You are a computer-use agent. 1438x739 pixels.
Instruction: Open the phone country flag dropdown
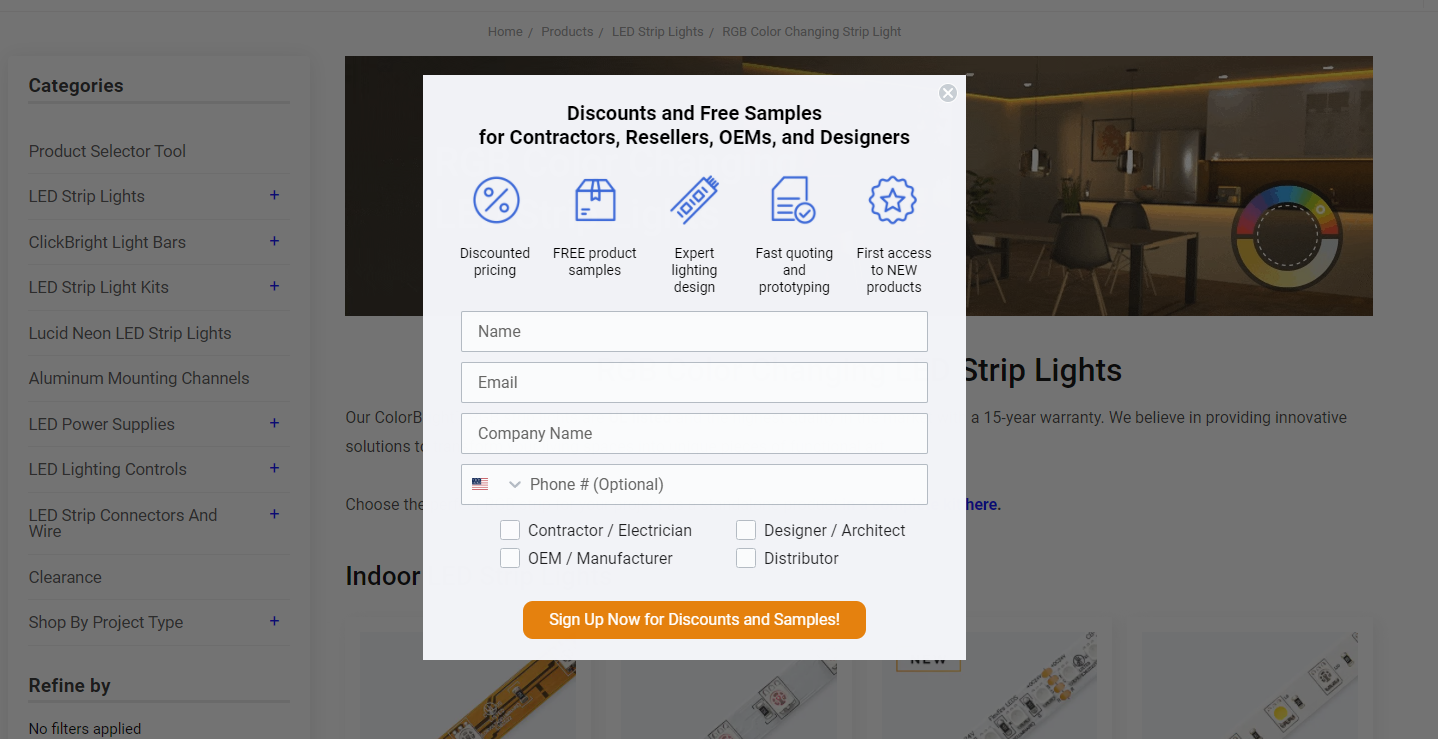(496, 484)
